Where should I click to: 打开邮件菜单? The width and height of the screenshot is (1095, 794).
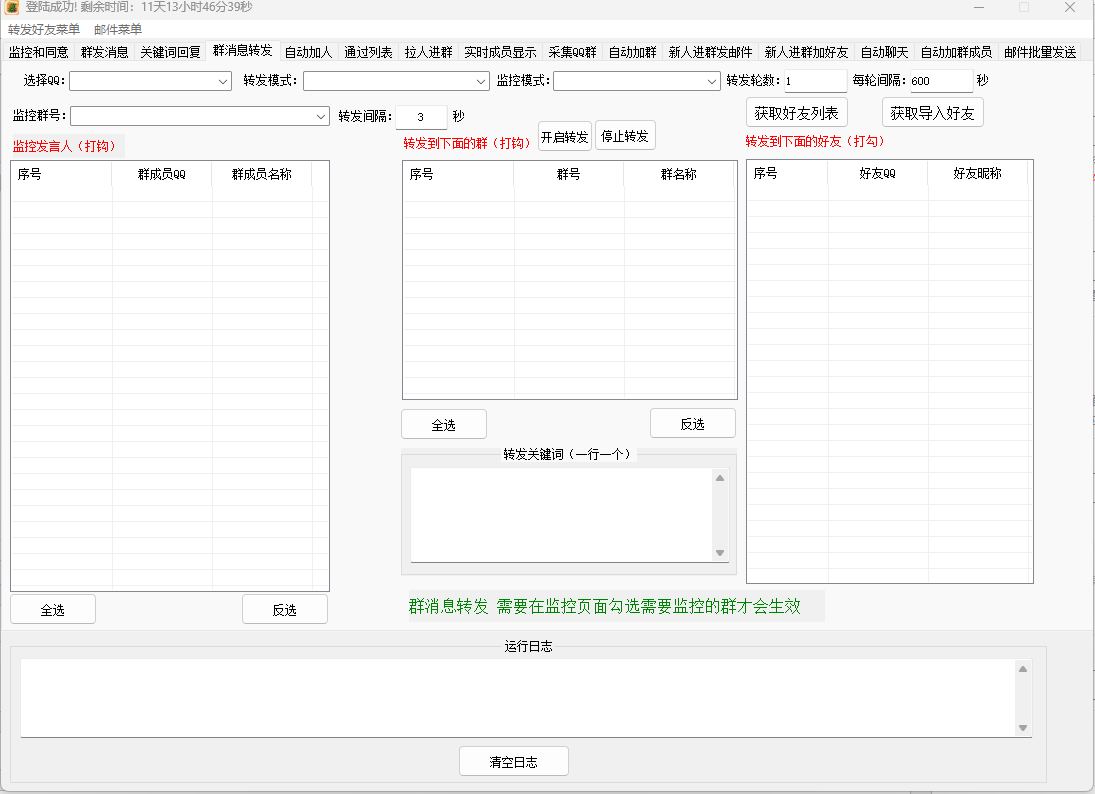119,29
